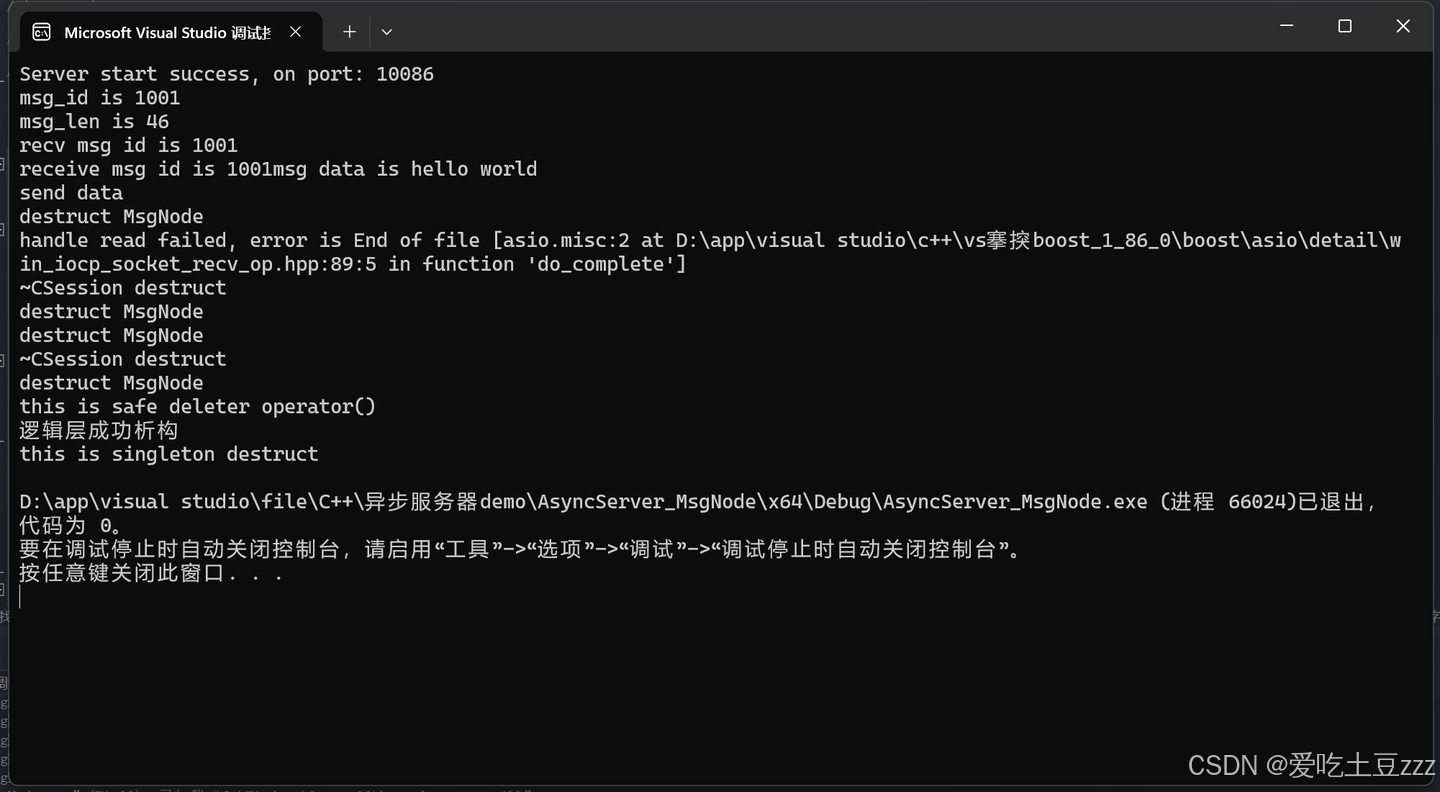This screenshot has width=1440, height=792.
Task: Click the "safe deleter operator()" line
Action: [x=197, y=407]
